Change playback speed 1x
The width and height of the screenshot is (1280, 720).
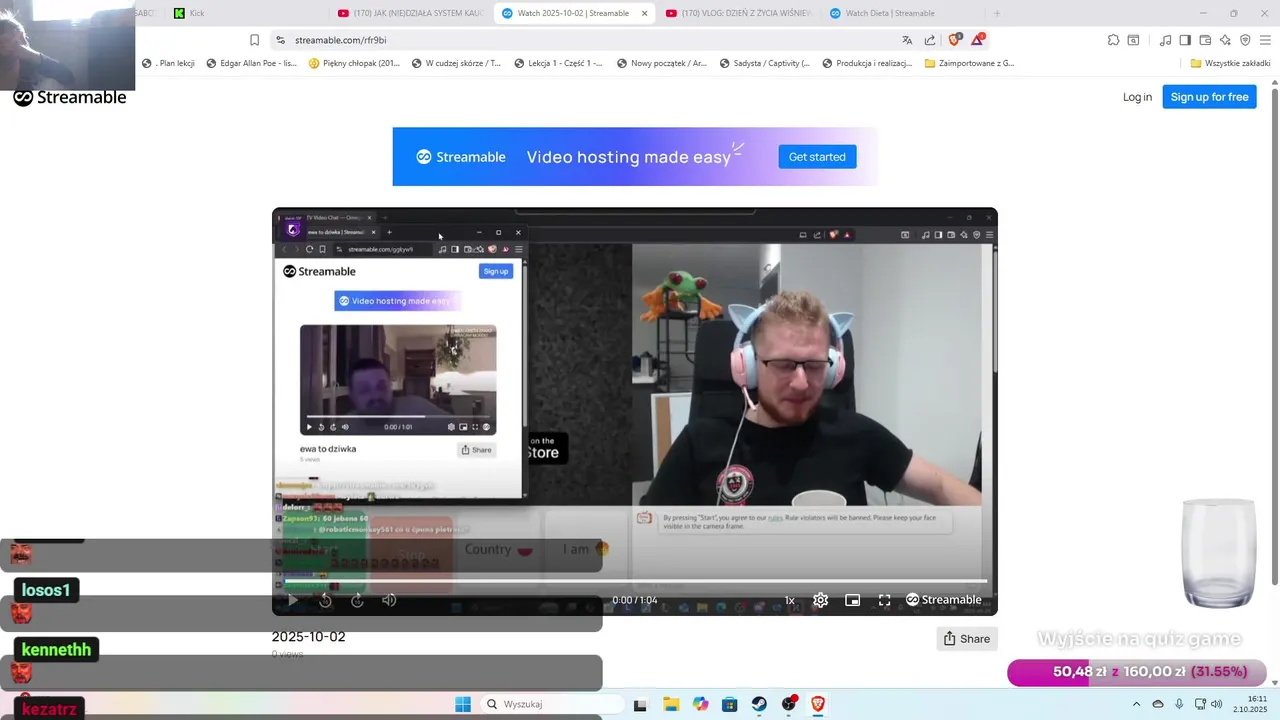click(x=789, y=600)
